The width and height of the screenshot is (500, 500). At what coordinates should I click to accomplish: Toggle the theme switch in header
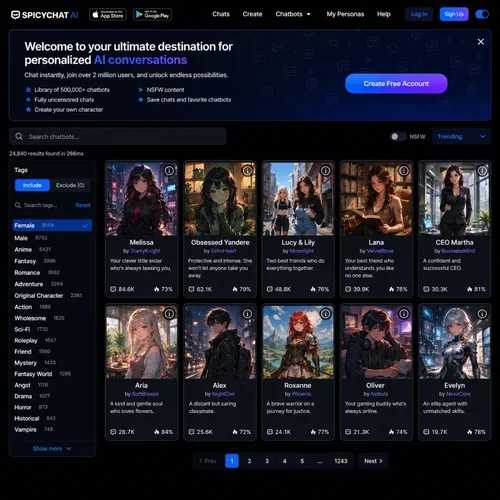pos(482,14)
